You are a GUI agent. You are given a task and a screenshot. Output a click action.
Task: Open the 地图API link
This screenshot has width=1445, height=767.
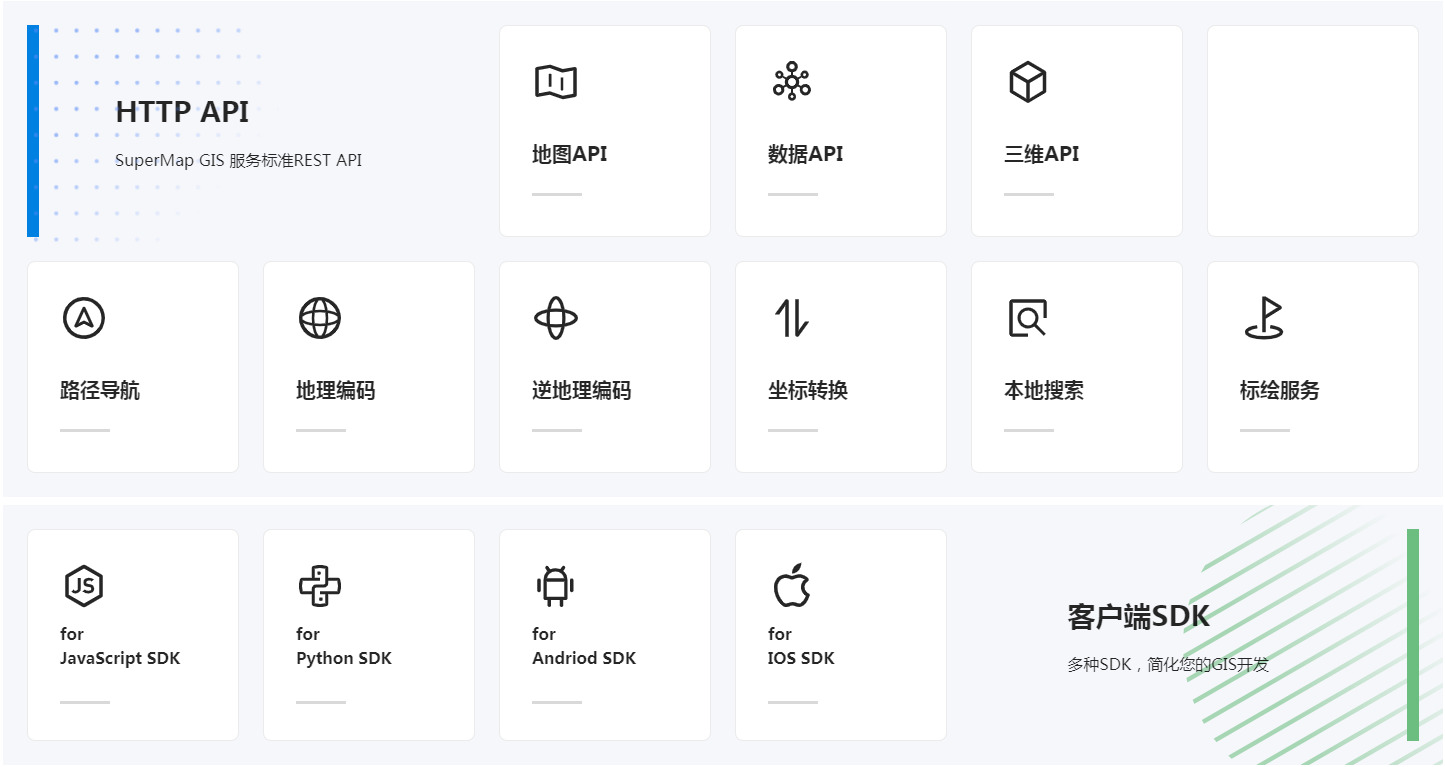point(570,154)
